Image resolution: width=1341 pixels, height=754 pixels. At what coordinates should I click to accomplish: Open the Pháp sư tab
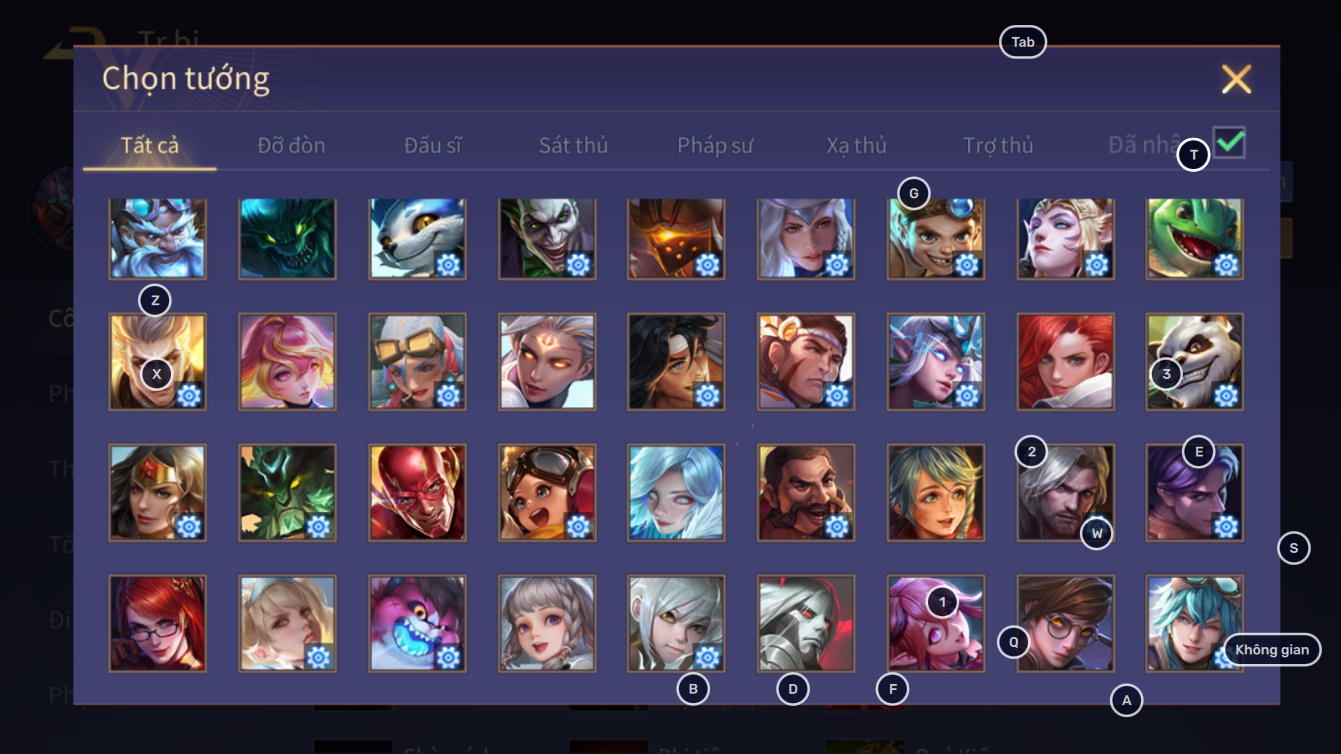coord(715,145)
